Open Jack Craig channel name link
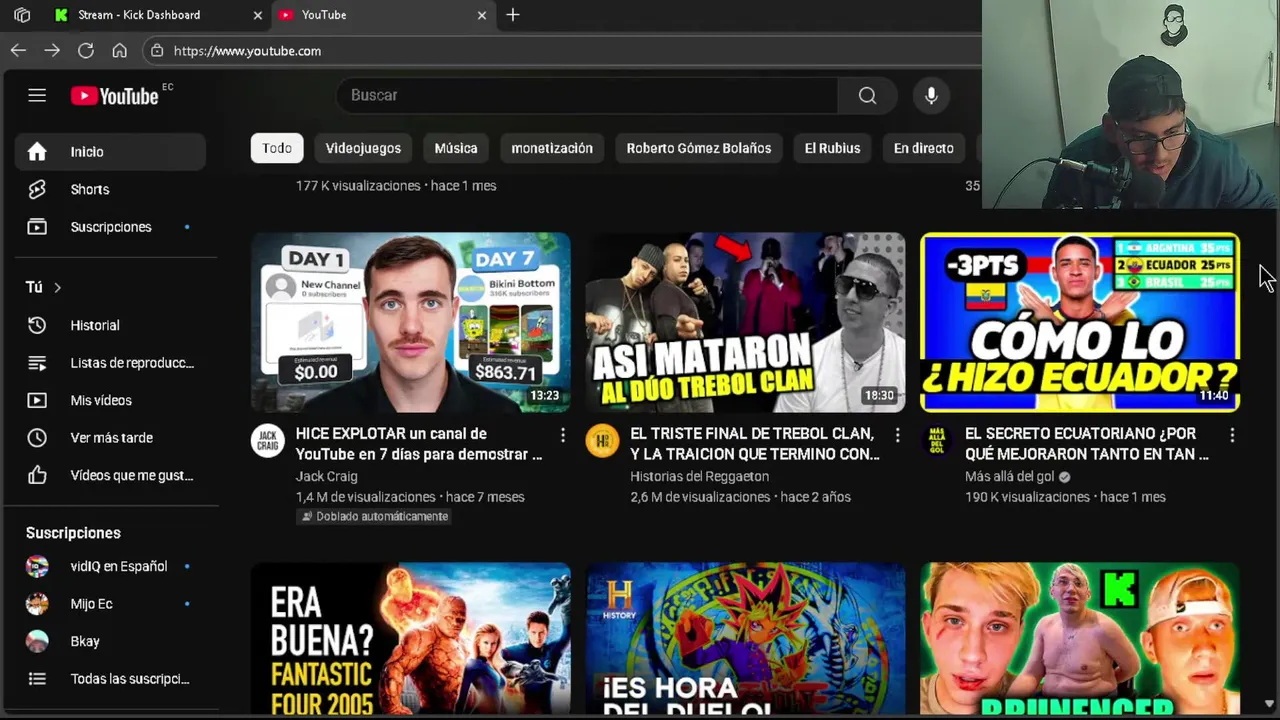Screen dimensions: 1280x720 coord(326,477)
